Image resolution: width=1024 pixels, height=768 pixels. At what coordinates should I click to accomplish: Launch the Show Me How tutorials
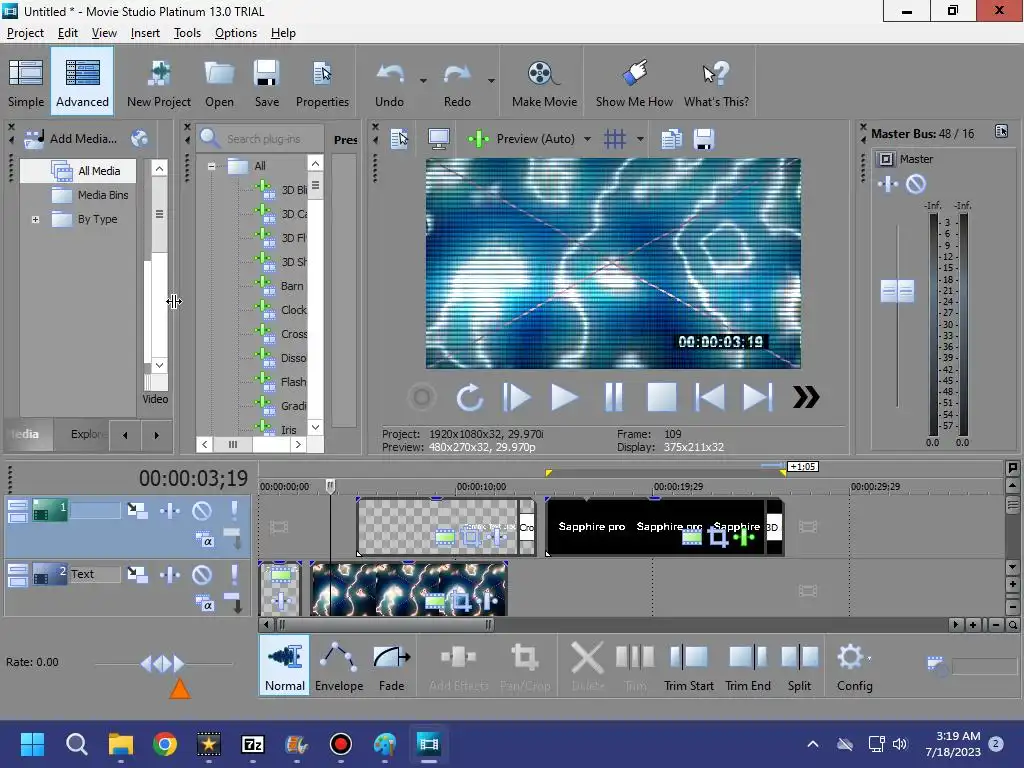coord(634,82)
